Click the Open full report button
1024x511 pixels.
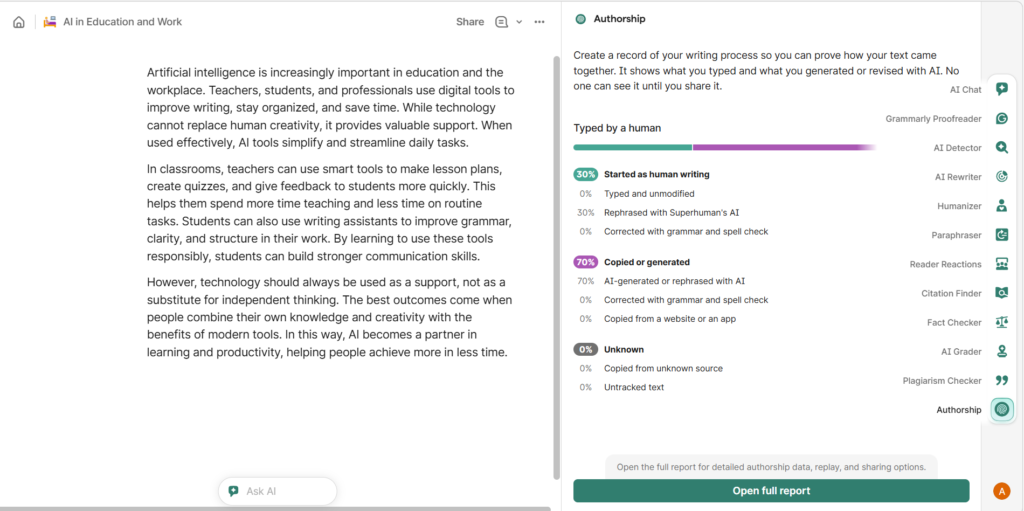[771, 491]
